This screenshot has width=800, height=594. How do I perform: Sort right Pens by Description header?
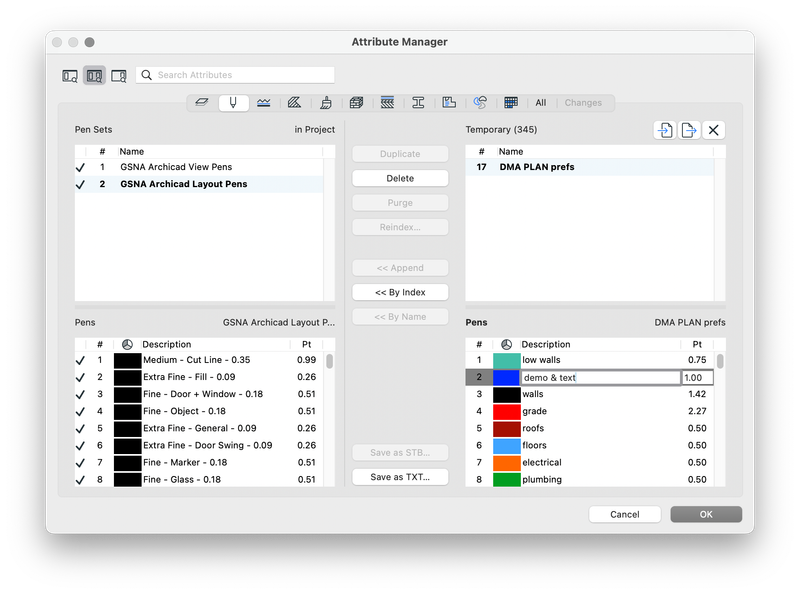click(x=600, y=344)
